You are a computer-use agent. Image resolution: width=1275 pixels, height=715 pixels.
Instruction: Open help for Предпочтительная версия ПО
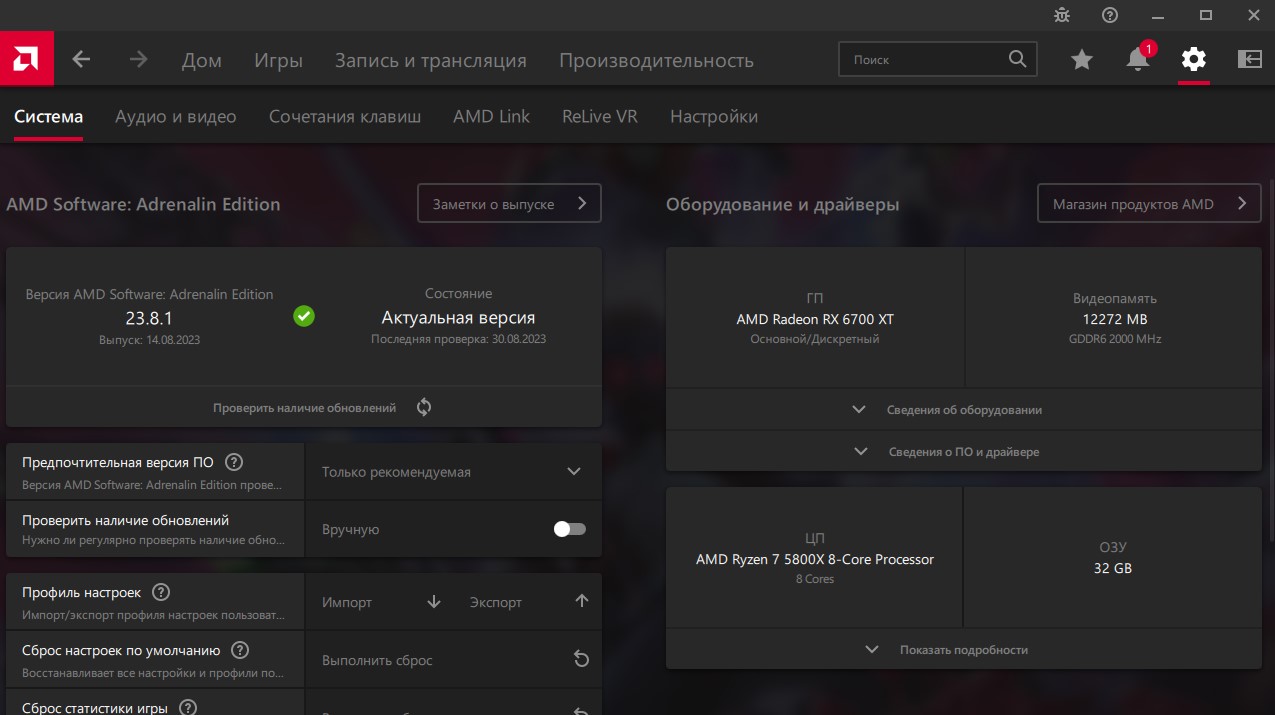(x=234, y=462)
